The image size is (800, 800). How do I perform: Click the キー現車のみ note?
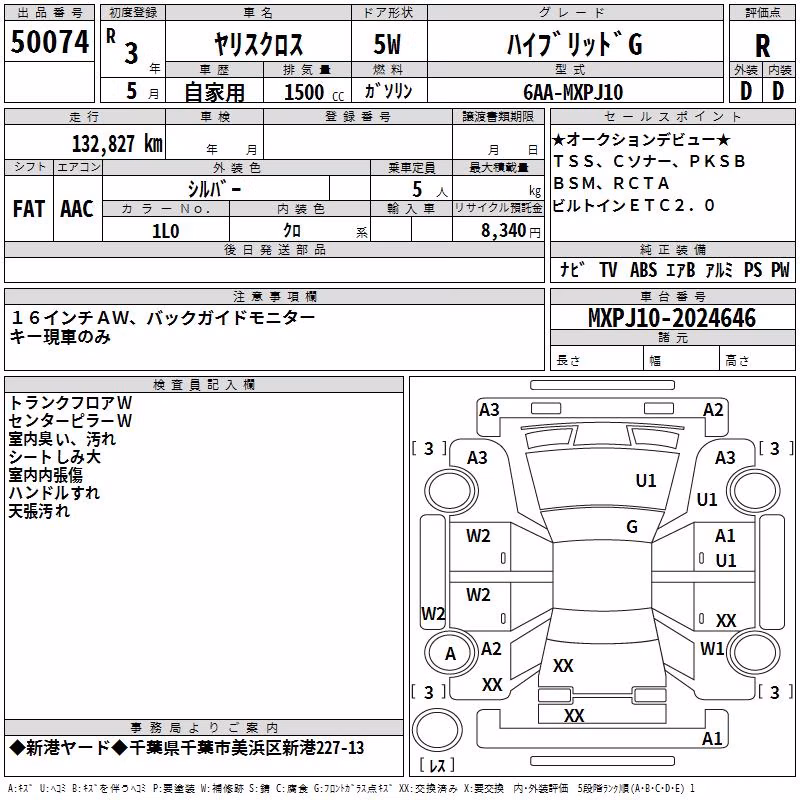tap(60, 337)
